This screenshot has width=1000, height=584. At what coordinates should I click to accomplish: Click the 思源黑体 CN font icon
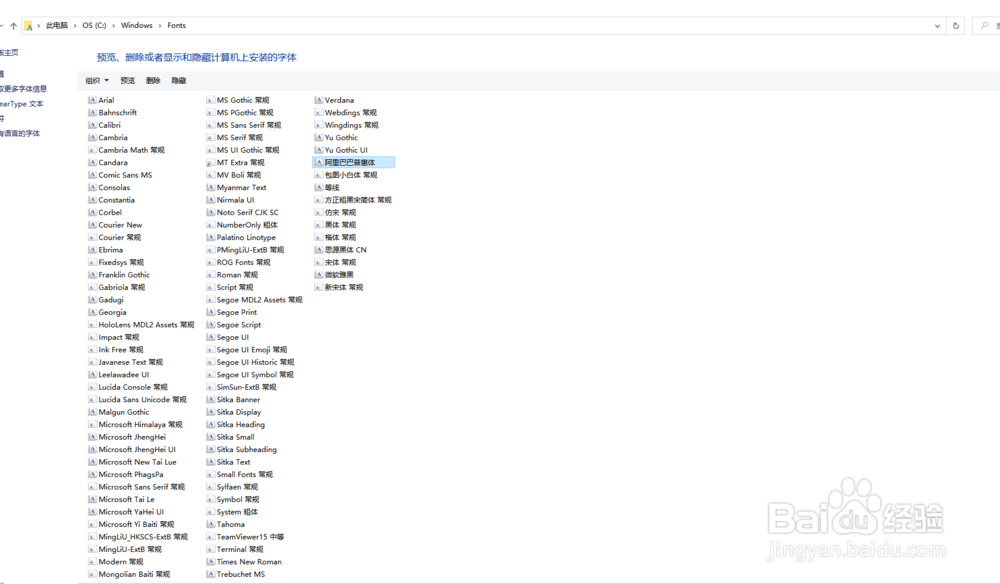[319, 250]
